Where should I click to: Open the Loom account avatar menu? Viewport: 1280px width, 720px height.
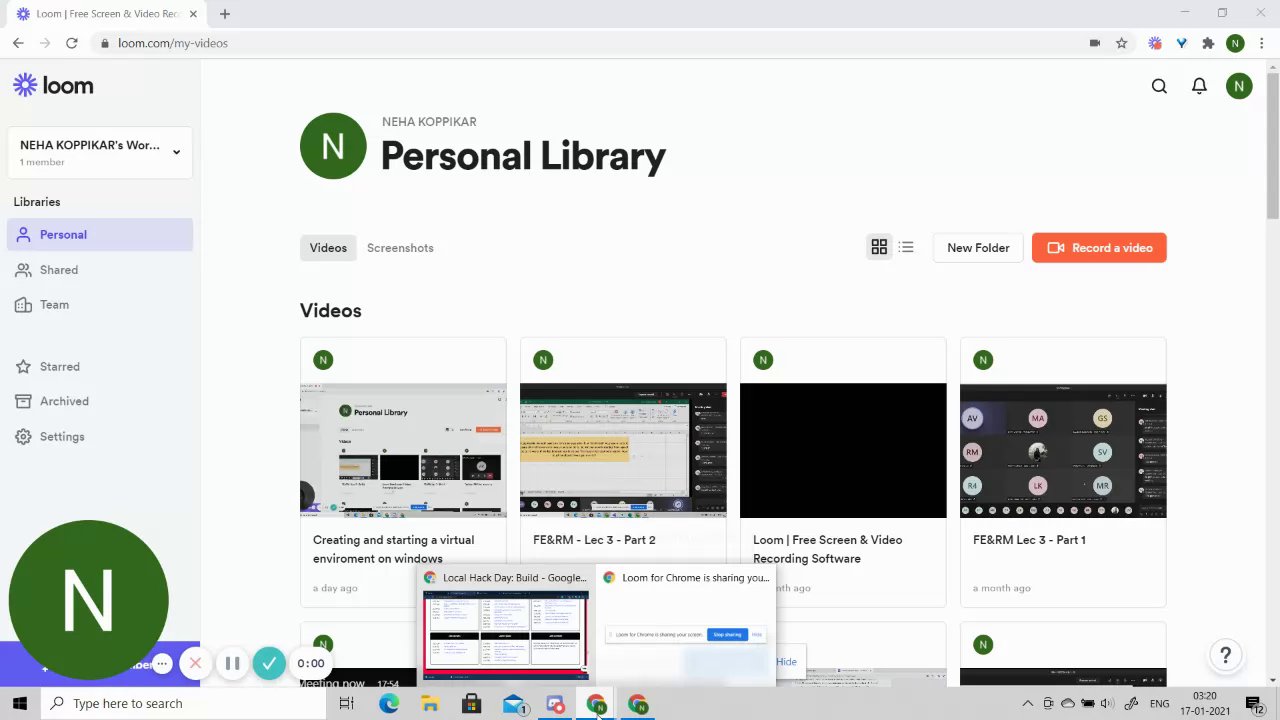1239,86
